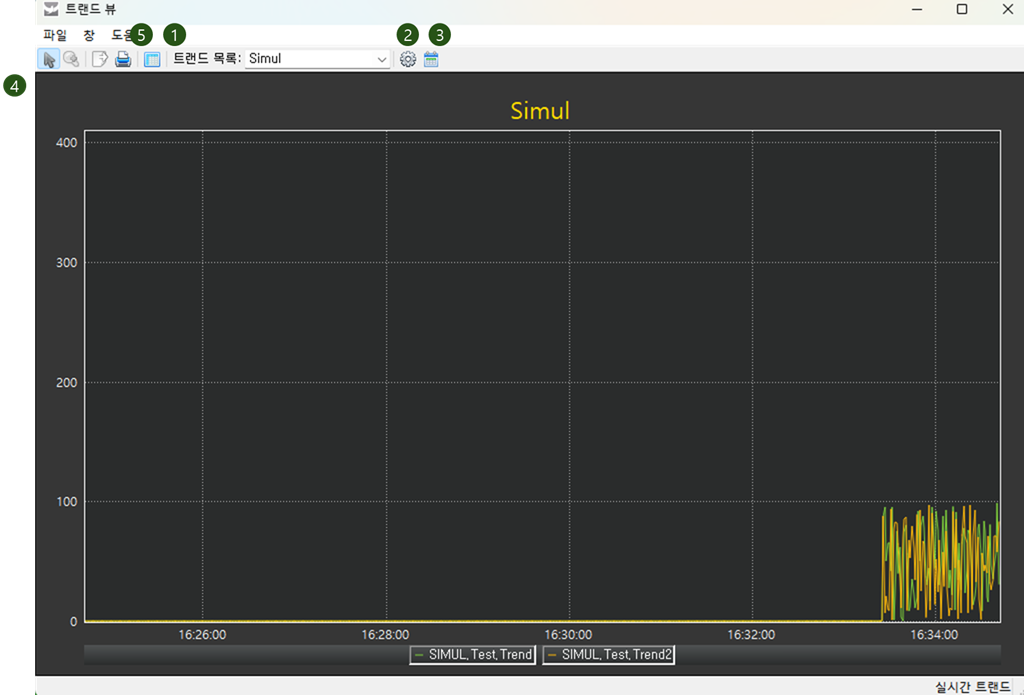
Task: Click the export document icon
Action: (100, 59)
